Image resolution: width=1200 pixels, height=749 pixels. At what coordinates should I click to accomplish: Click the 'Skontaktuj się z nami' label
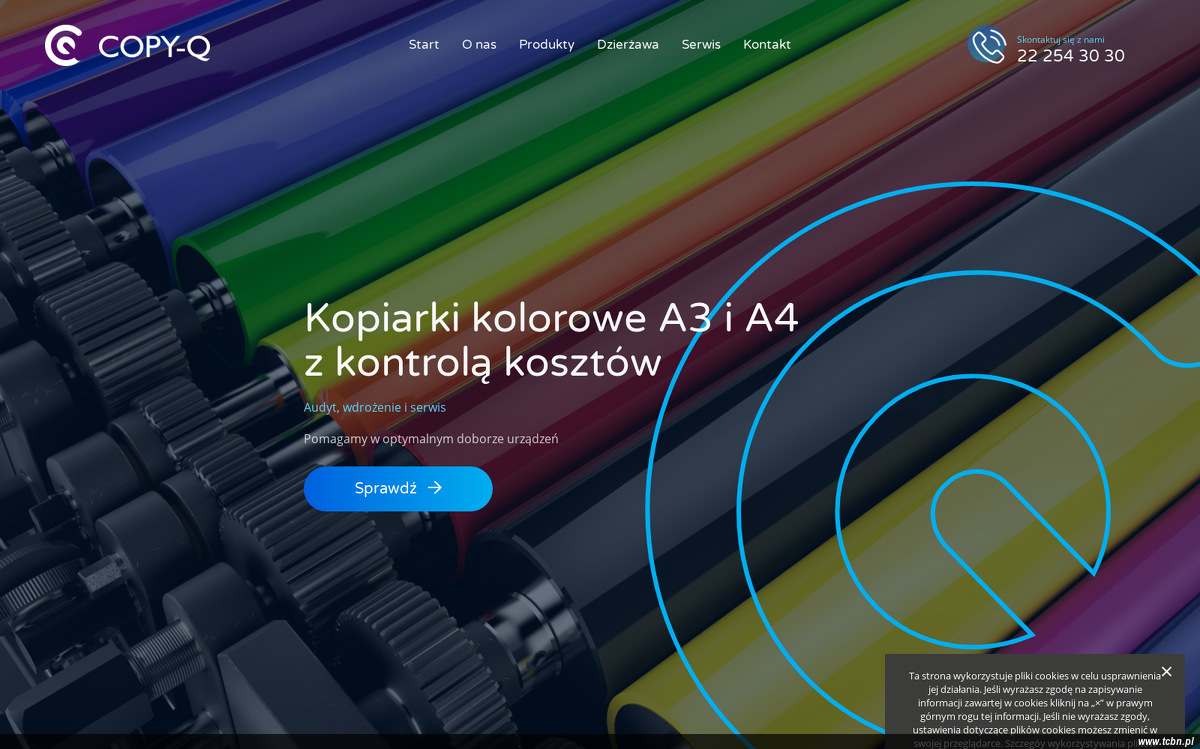pyautogui.click(x=1061, y=40)
